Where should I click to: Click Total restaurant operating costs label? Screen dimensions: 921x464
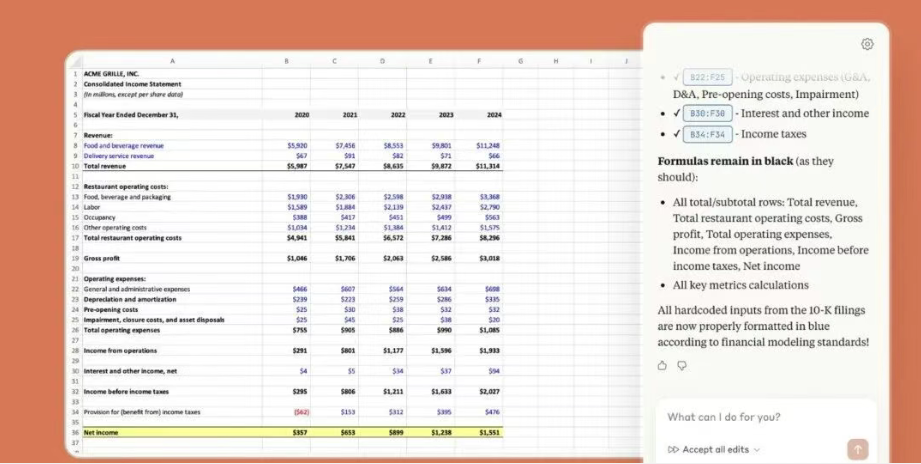pyautogui.click(x=133, y=238)
